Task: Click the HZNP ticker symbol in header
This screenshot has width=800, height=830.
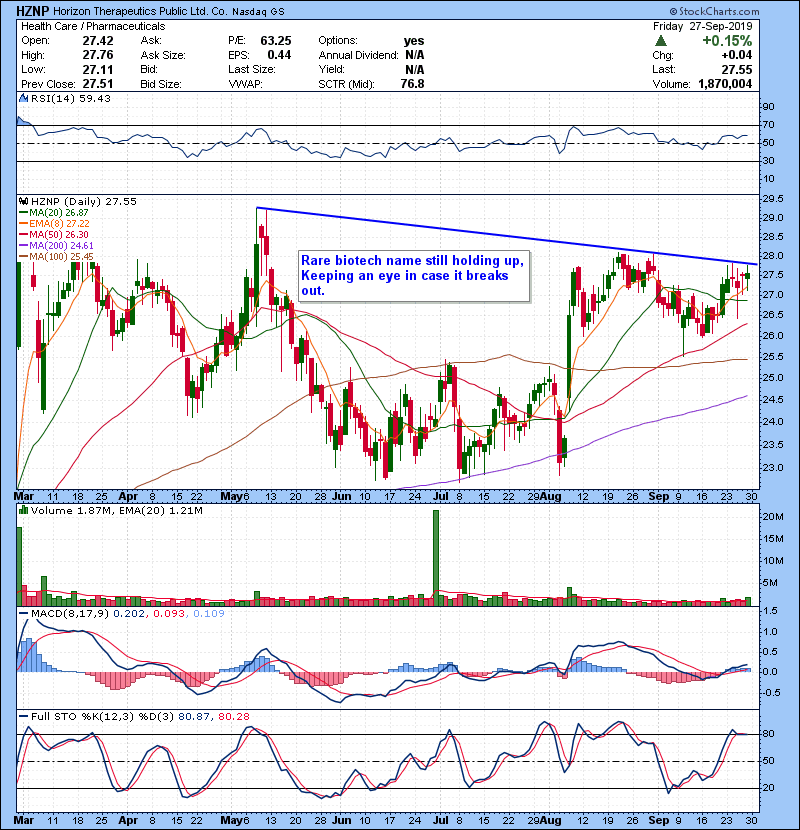Action: 39,10
